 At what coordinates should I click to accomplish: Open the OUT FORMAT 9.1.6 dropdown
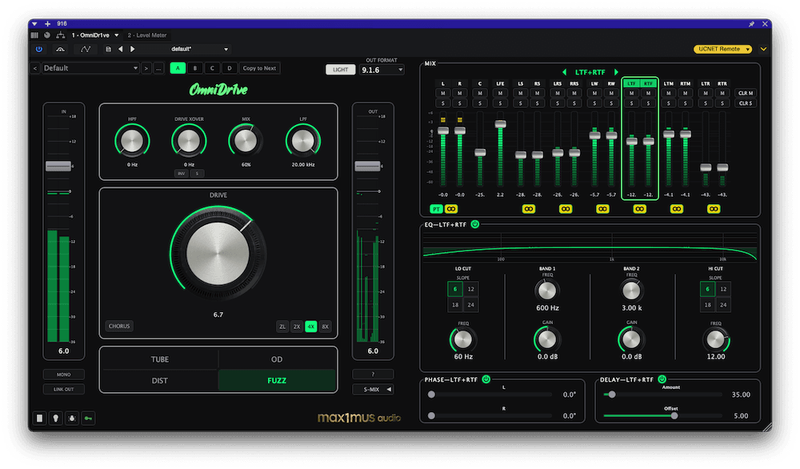point(382,70)
